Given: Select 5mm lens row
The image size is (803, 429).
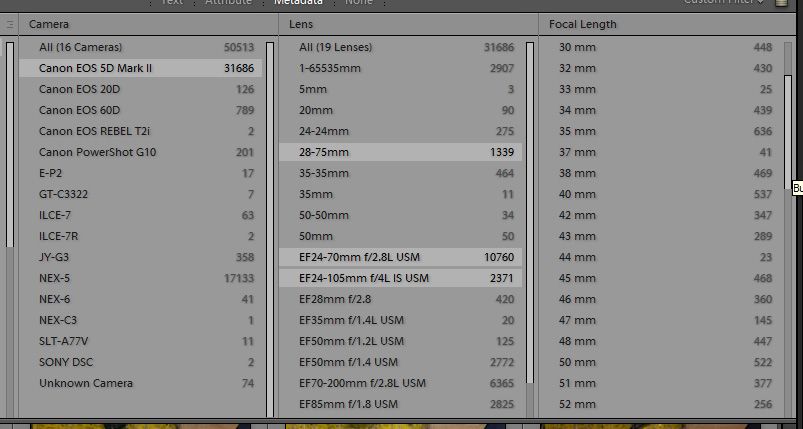Looking at the screenshot, I should click(x=400, y=89).
